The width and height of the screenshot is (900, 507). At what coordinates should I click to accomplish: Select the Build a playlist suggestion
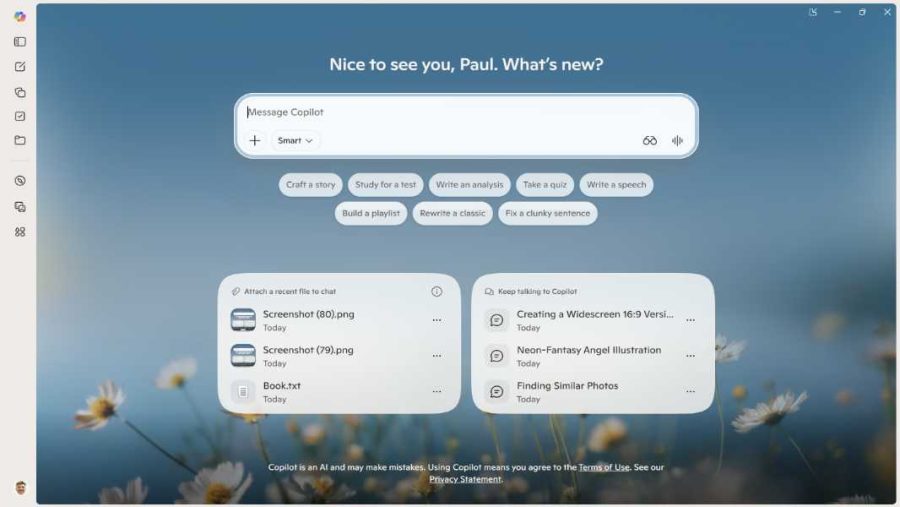(371, 214)
